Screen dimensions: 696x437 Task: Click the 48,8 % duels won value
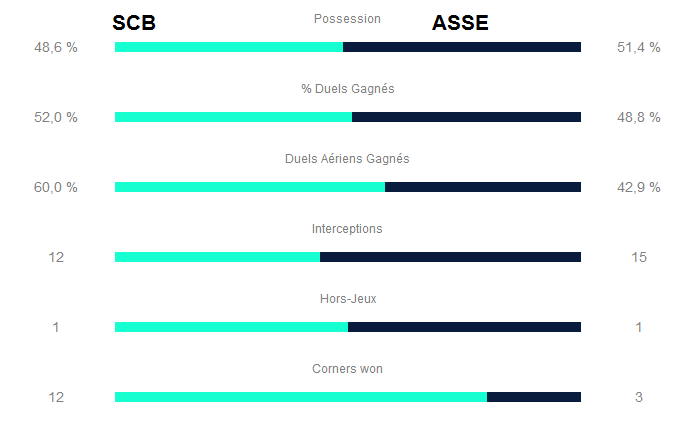click(x=638, y=117)
